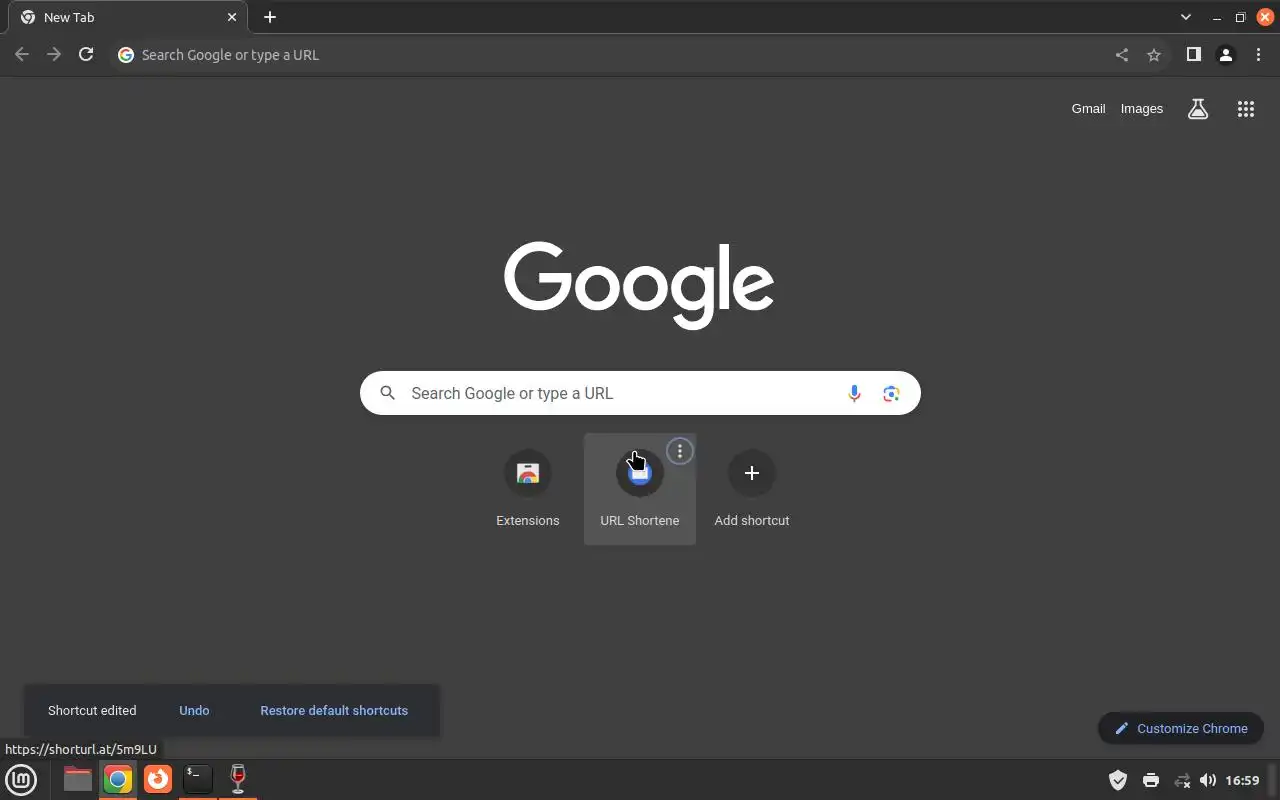
Task: Open the network connection tray icon
Action: pos(1182,780)
